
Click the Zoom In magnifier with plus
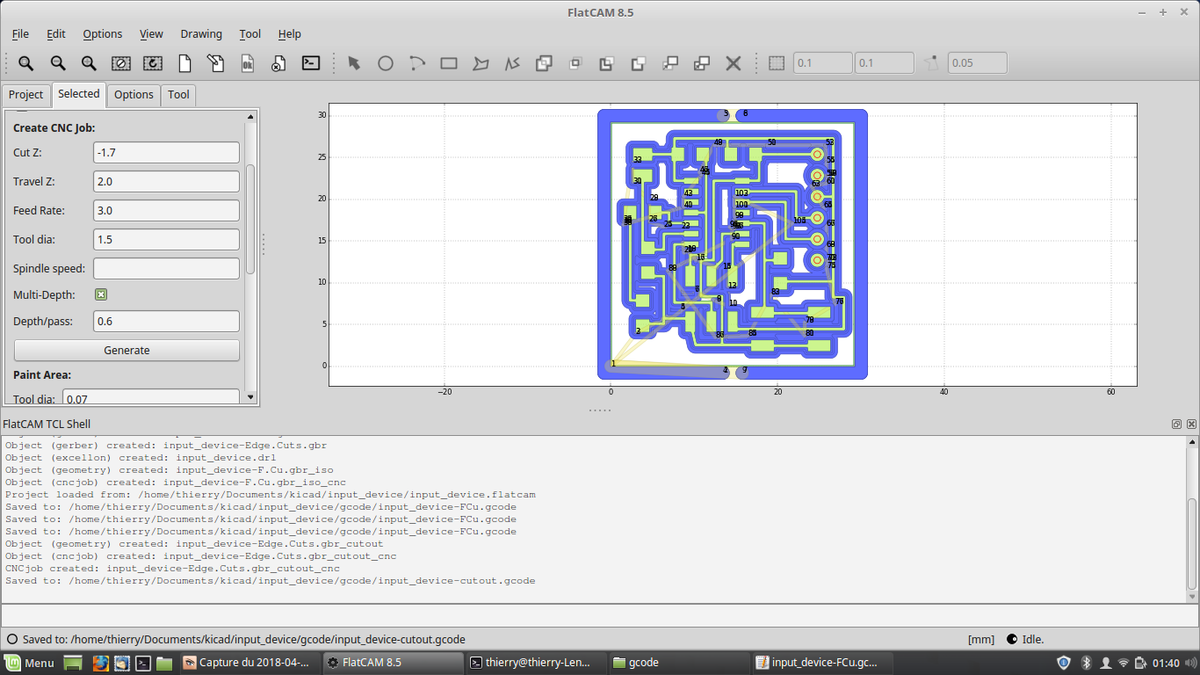pyautogui.click(x=89, y=63)
